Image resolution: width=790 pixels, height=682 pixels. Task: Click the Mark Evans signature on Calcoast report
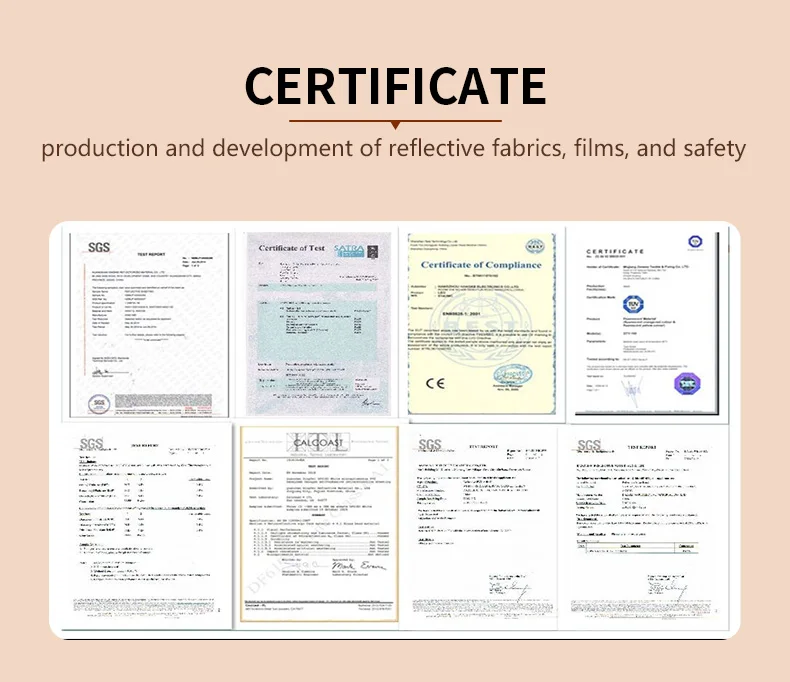click(359, 566)
